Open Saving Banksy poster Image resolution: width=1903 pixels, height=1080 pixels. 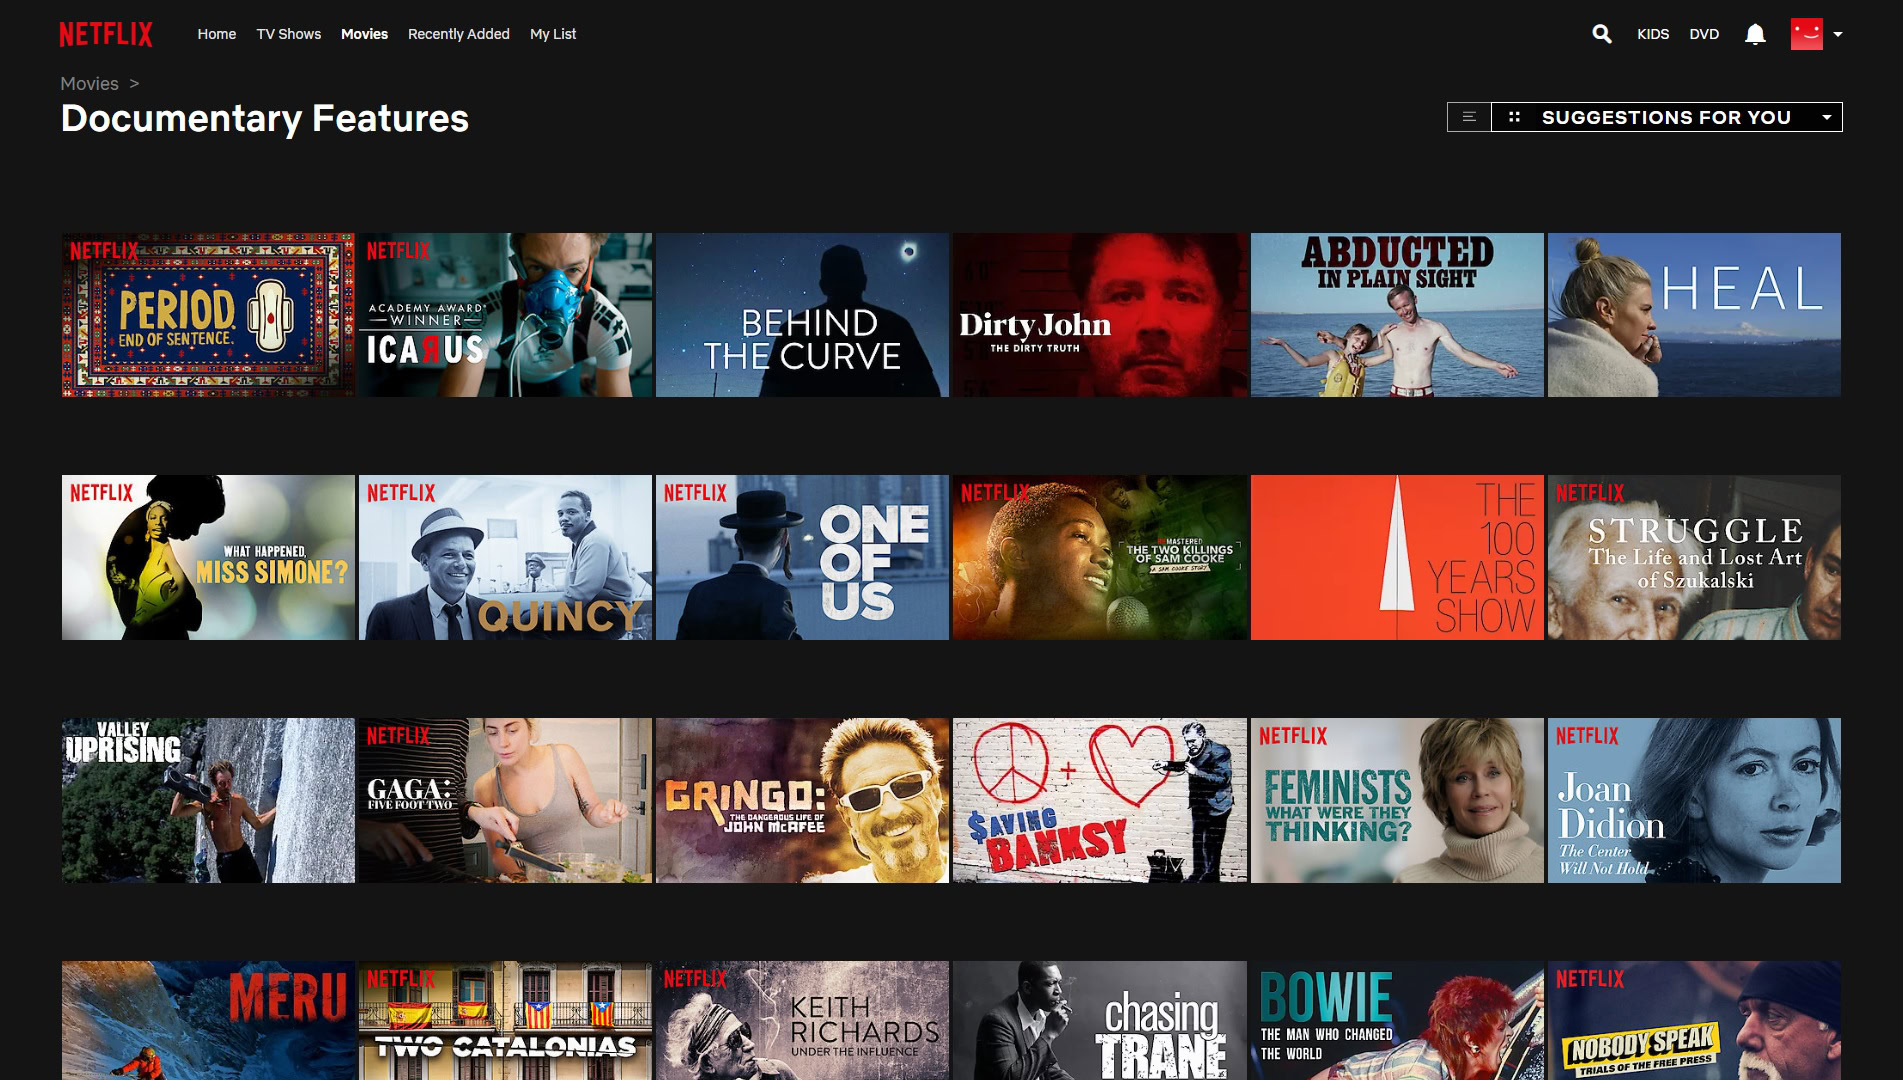tap(1099, 800)
